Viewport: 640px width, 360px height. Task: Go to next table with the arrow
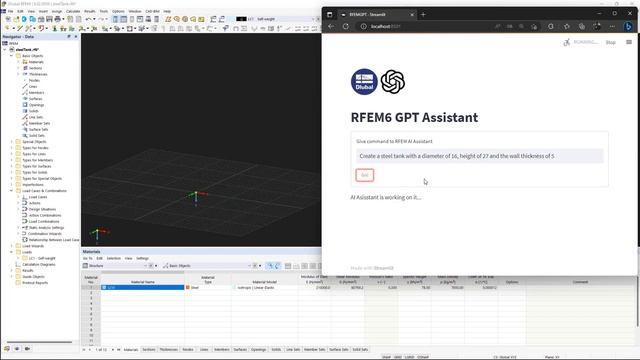click(113, 350)
